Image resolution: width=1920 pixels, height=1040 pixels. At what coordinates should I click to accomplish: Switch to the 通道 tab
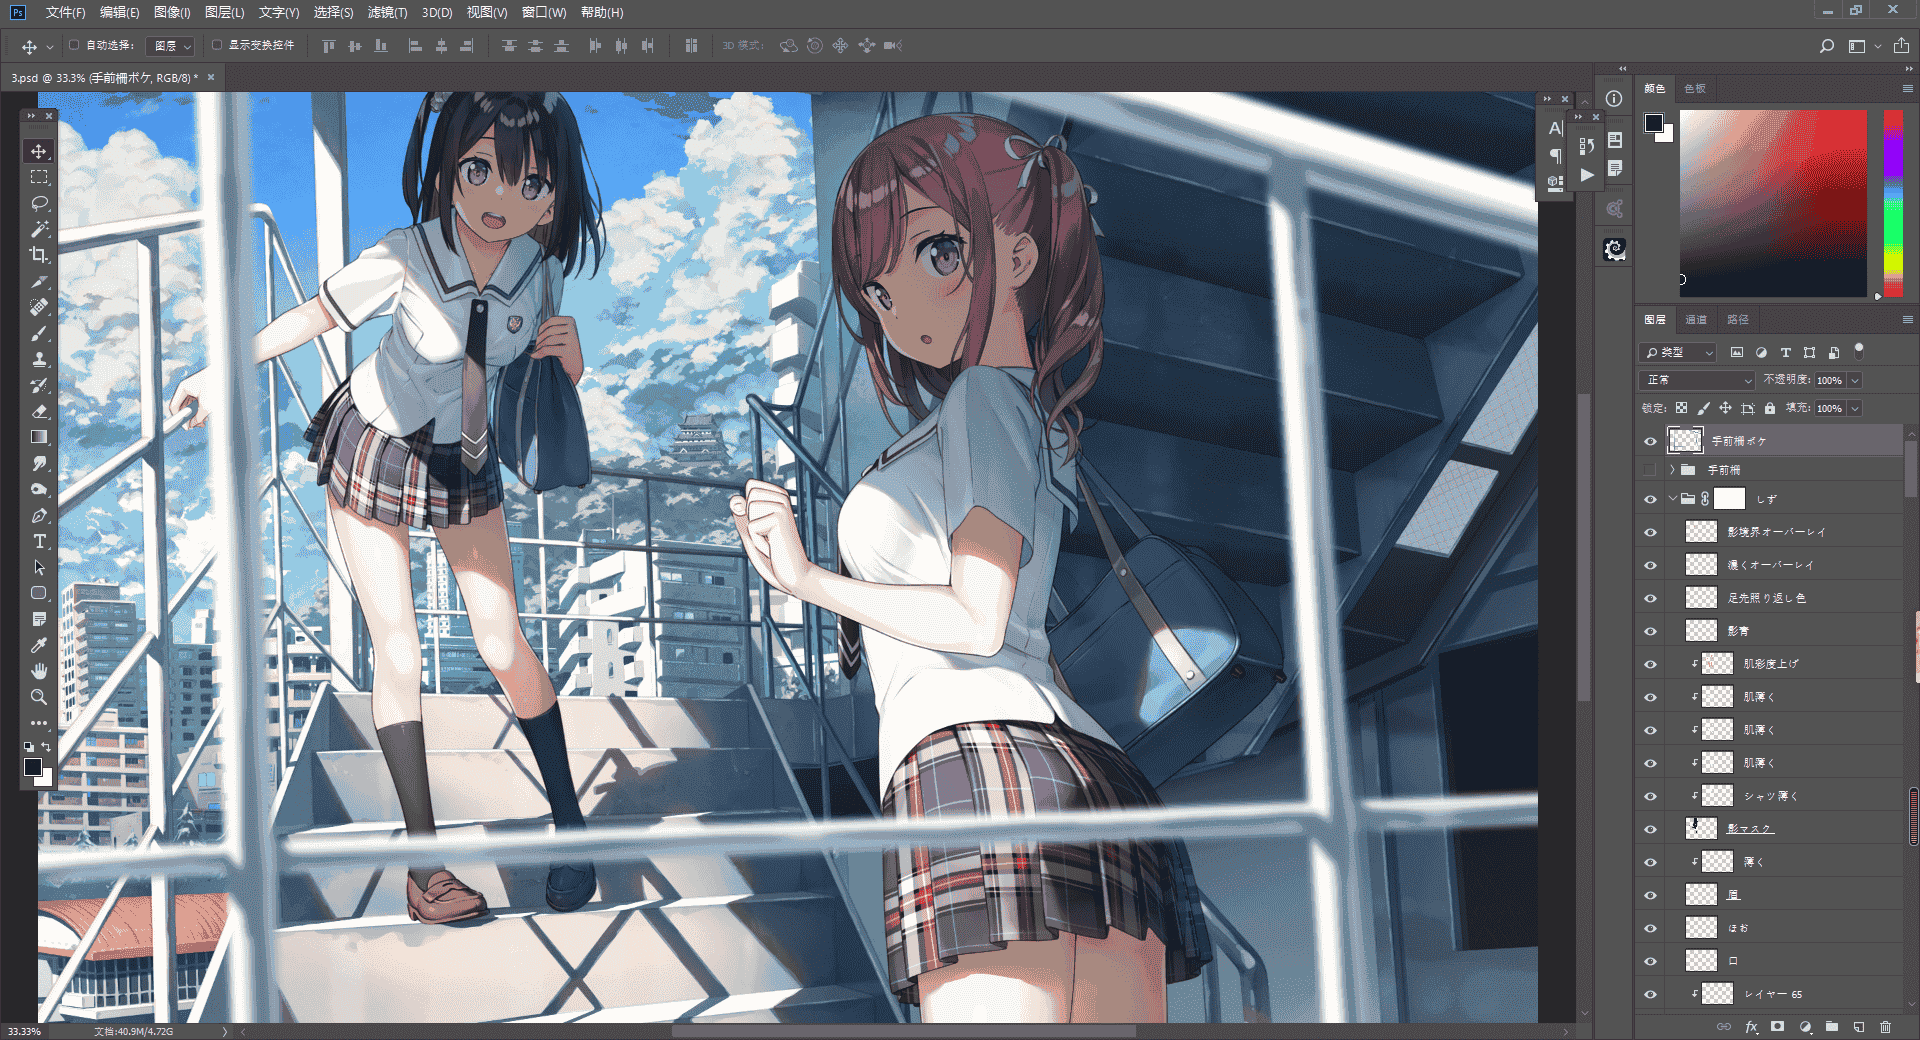tap(1696, 320)
